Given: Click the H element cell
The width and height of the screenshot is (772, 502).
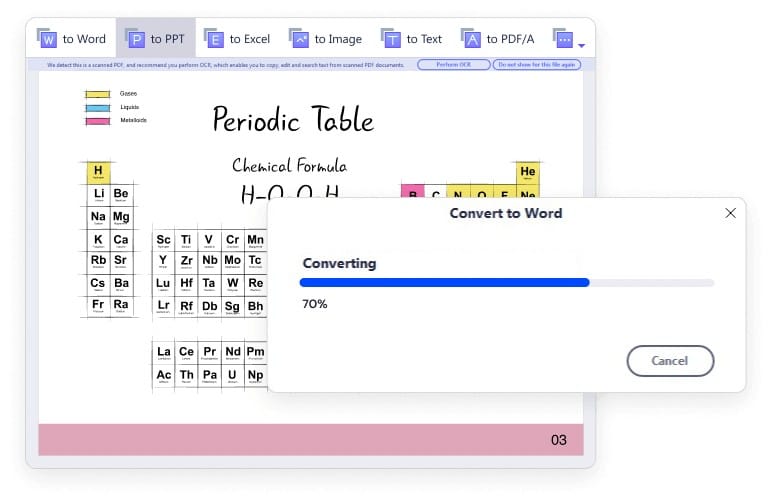Looking at the screenshot, I should [98, 173].
